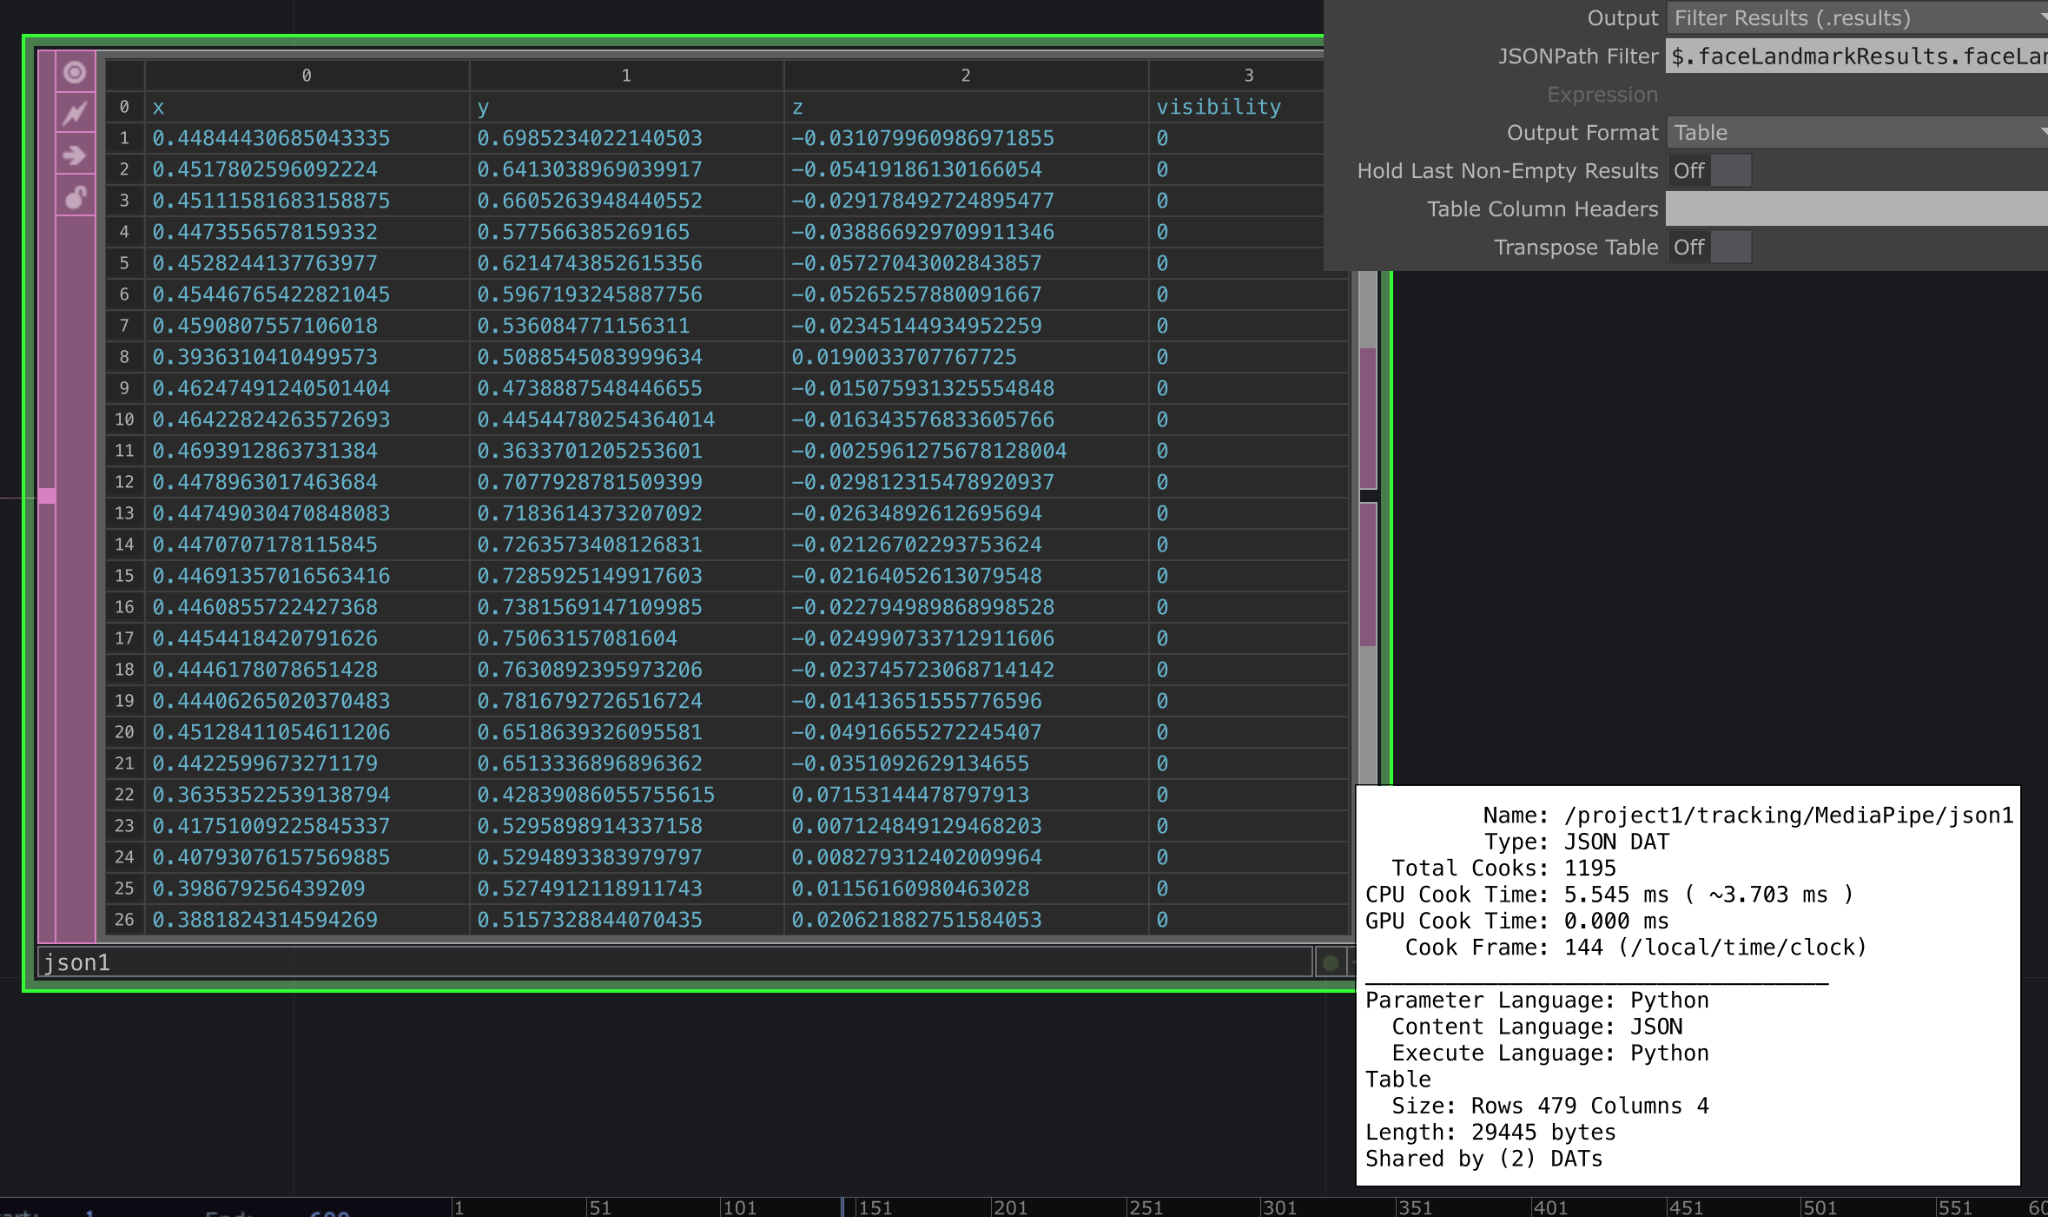Click column index 2 header
This screenshot has width=2048, height=1217.
click(x=965, y=75)
